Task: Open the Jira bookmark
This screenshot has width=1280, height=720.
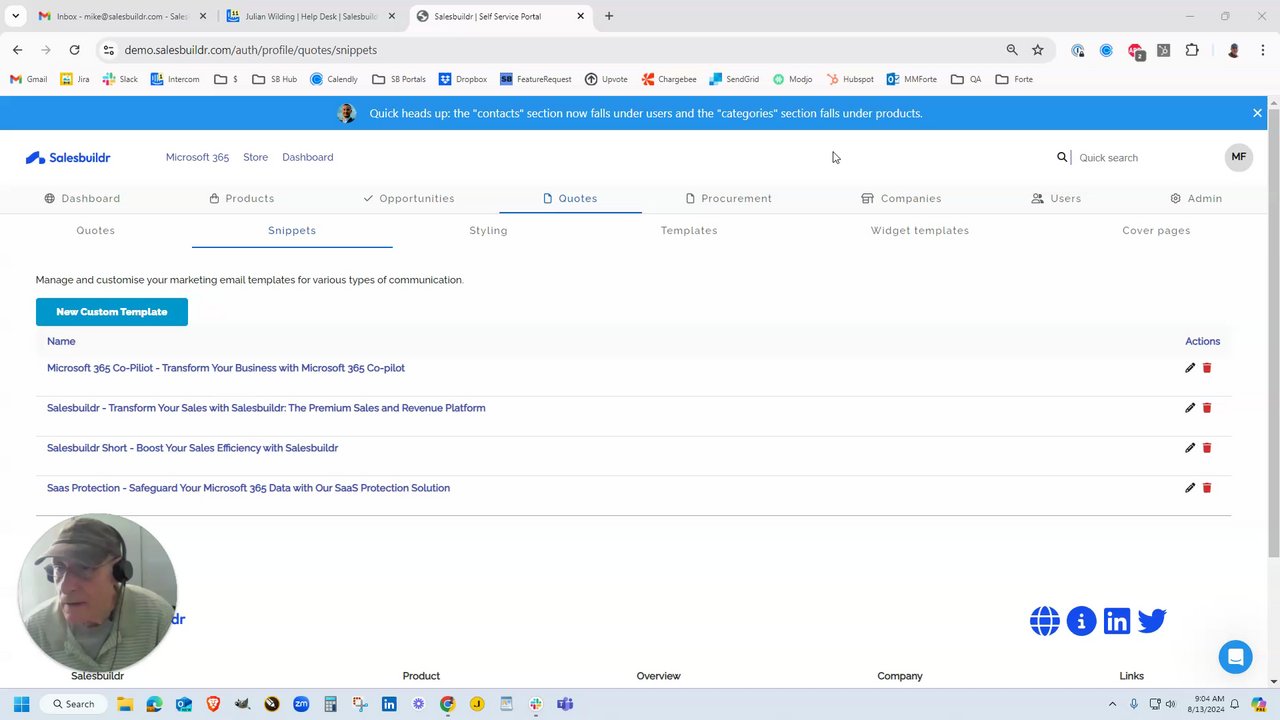Action: tap(75, 79)
